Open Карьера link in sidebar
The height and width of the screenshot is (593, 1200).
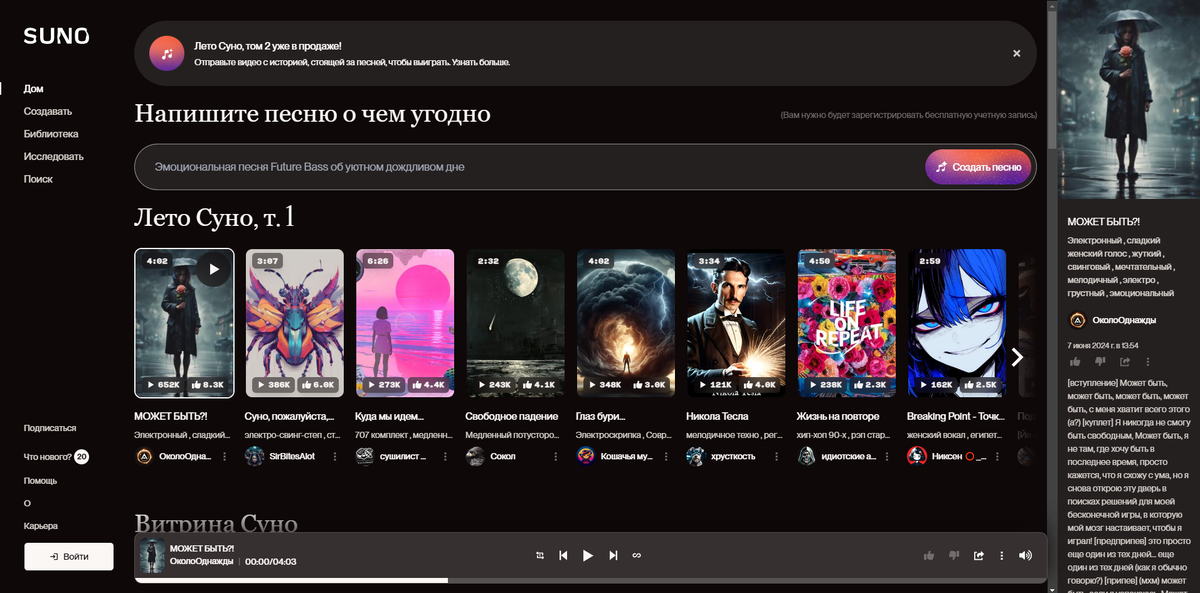(41, 526)
